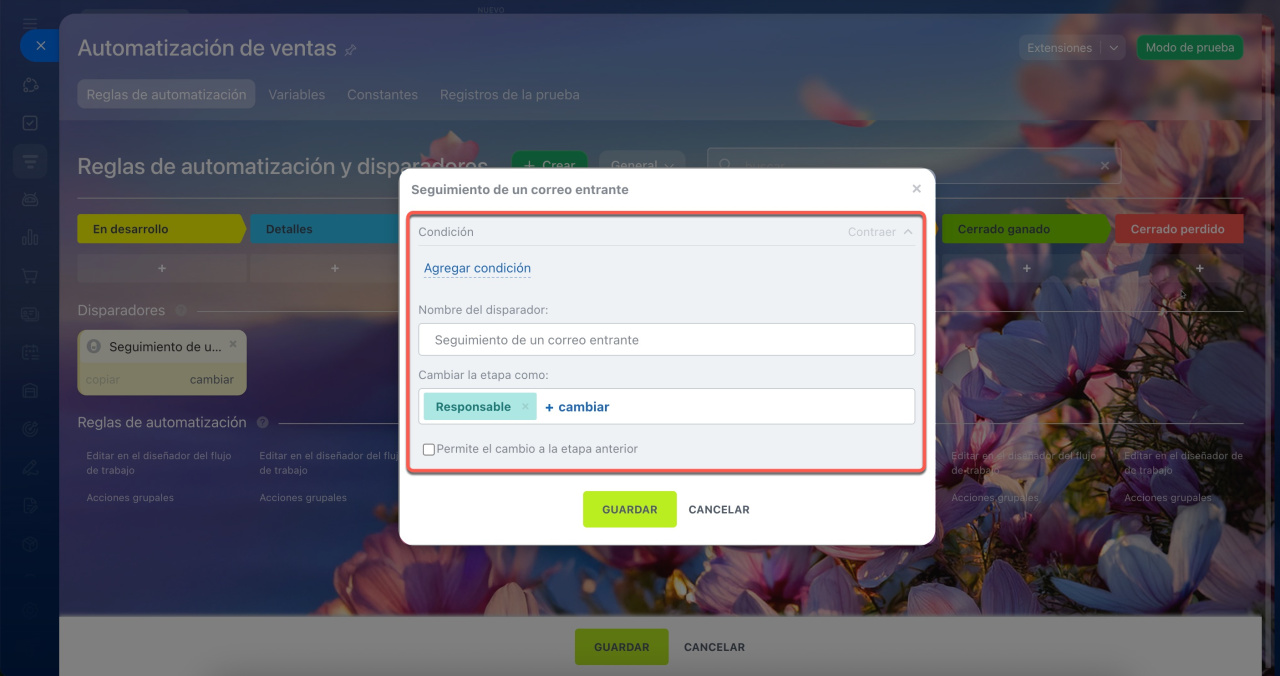Screen dimensions: 1280x676
Task: Click the pin icon next to Automatización de ventas
Action: coord(350,49)
